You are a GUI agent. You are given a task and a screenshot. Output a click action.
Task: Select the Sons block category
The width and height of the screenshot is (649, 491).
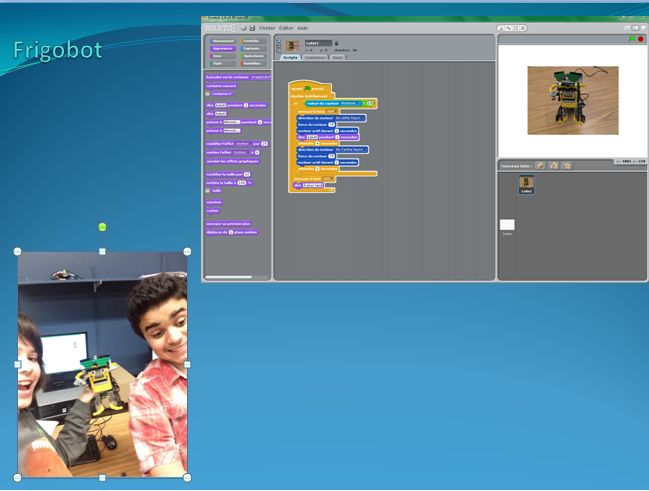pos(223,56)
